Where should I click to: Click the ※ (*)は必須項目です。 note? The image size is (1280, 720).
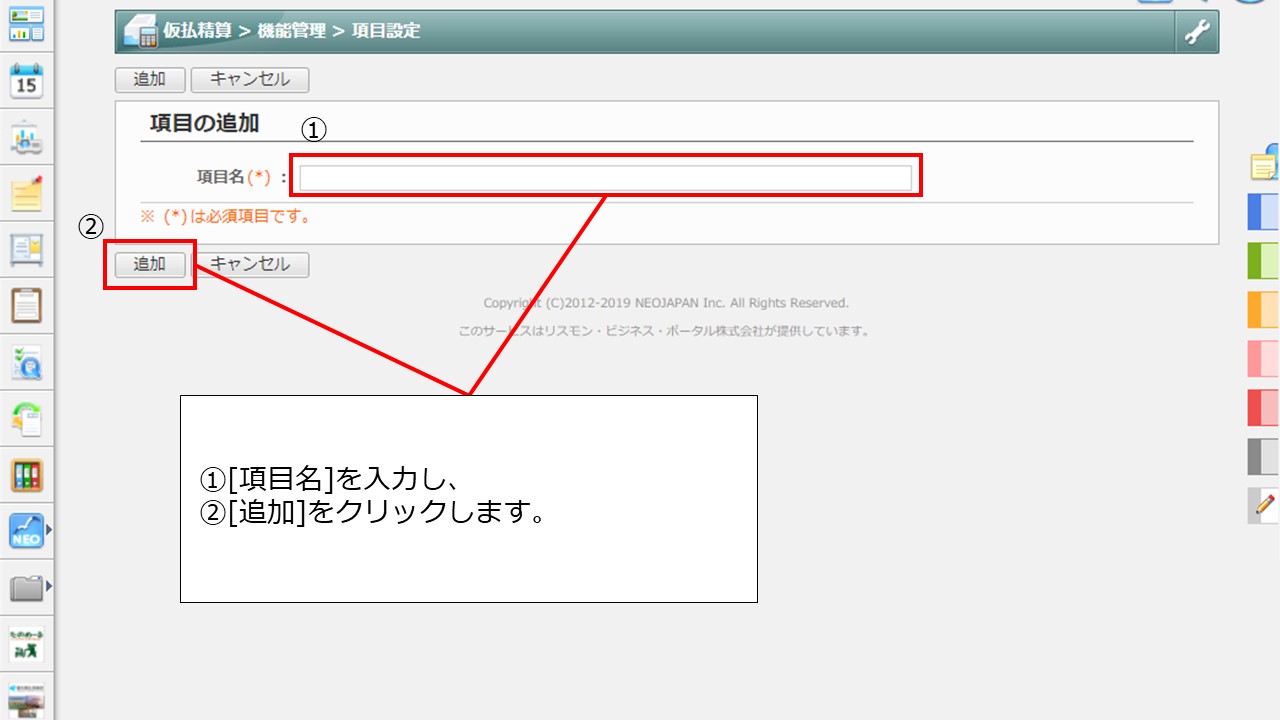(226, 216)
